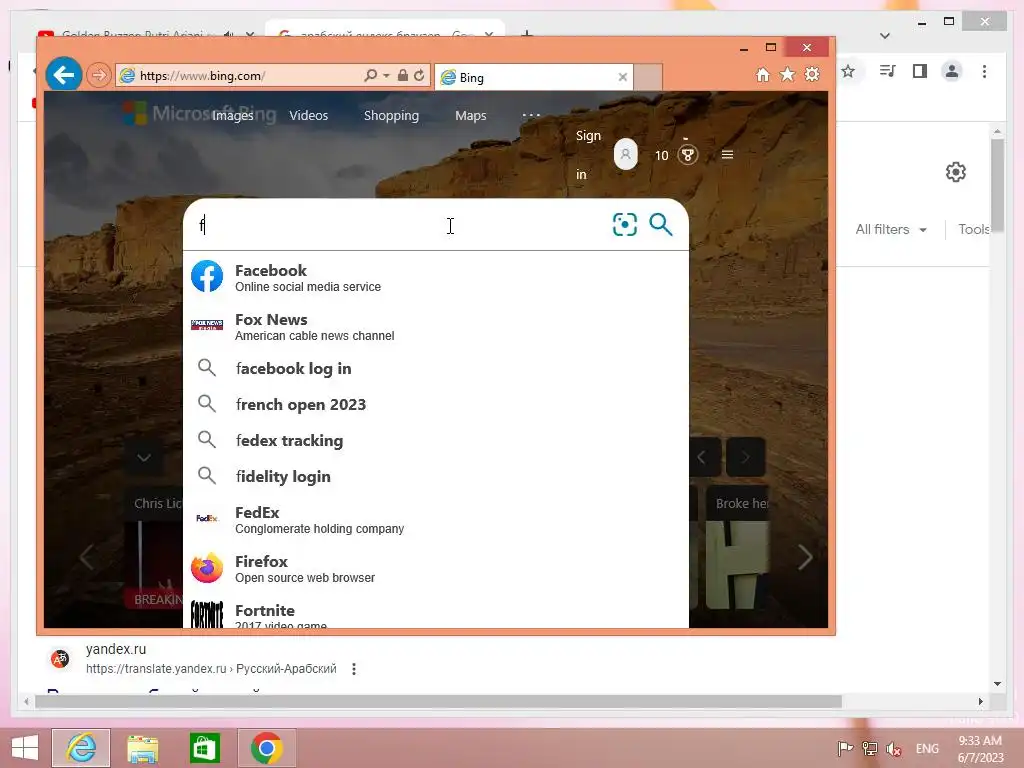This screenshot has height=768, width=1024.
Task: Open Internet Explorer tools gear
Action: (812, 74)
